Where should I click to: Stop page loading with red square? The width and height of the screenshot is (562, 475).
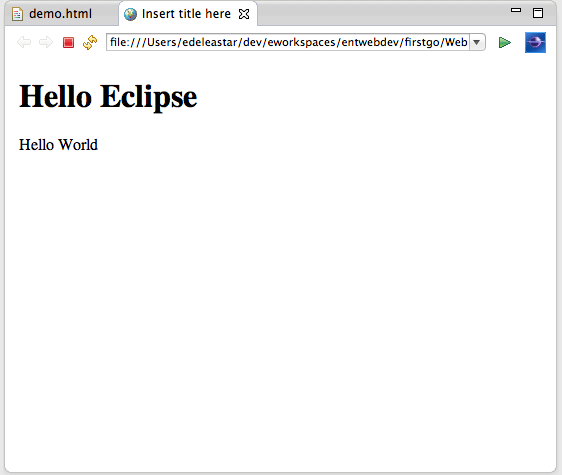click(68, 42)
